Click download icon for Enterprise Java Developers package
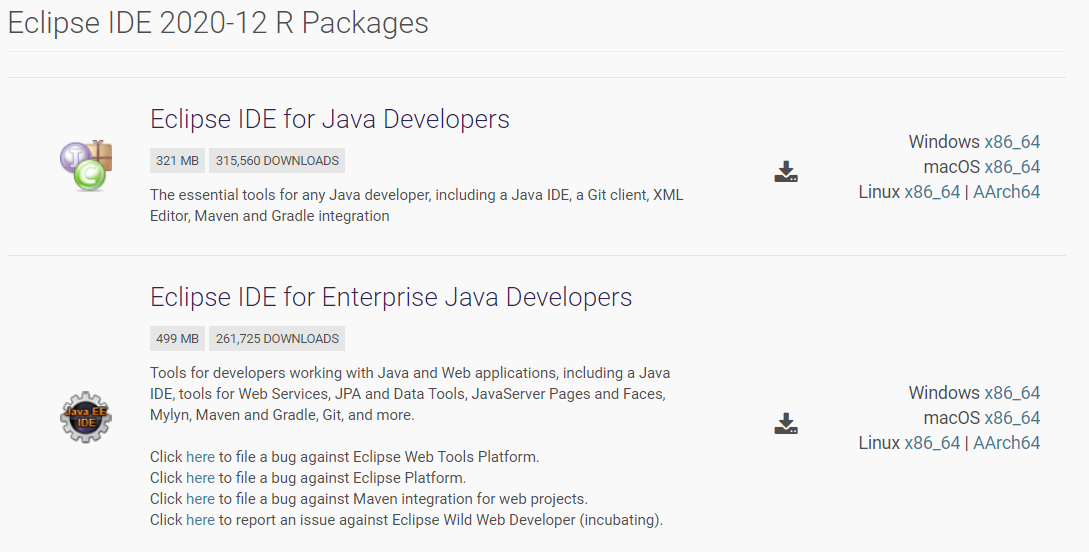 click(x=786, y=423)
